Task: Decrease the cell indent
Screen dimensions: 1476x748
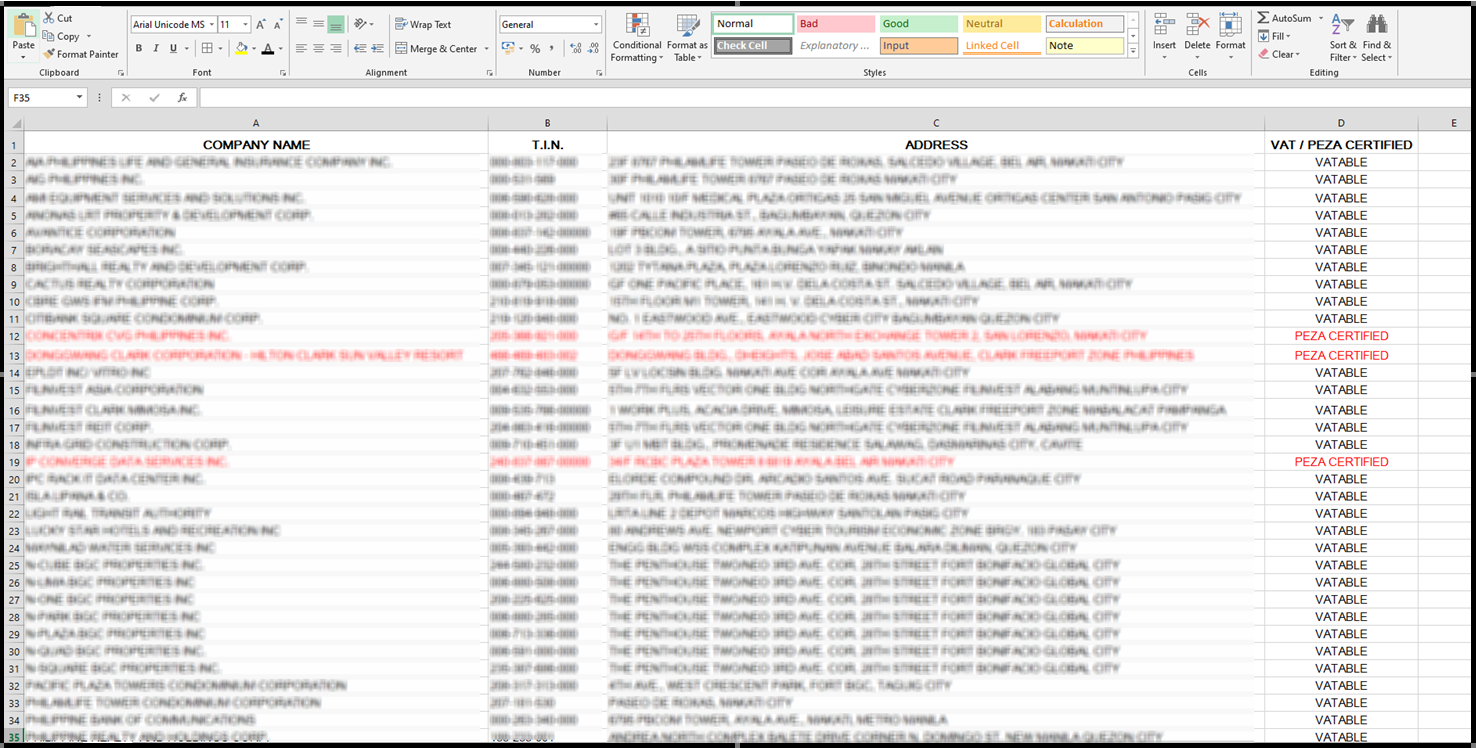Action: [359, 48]
